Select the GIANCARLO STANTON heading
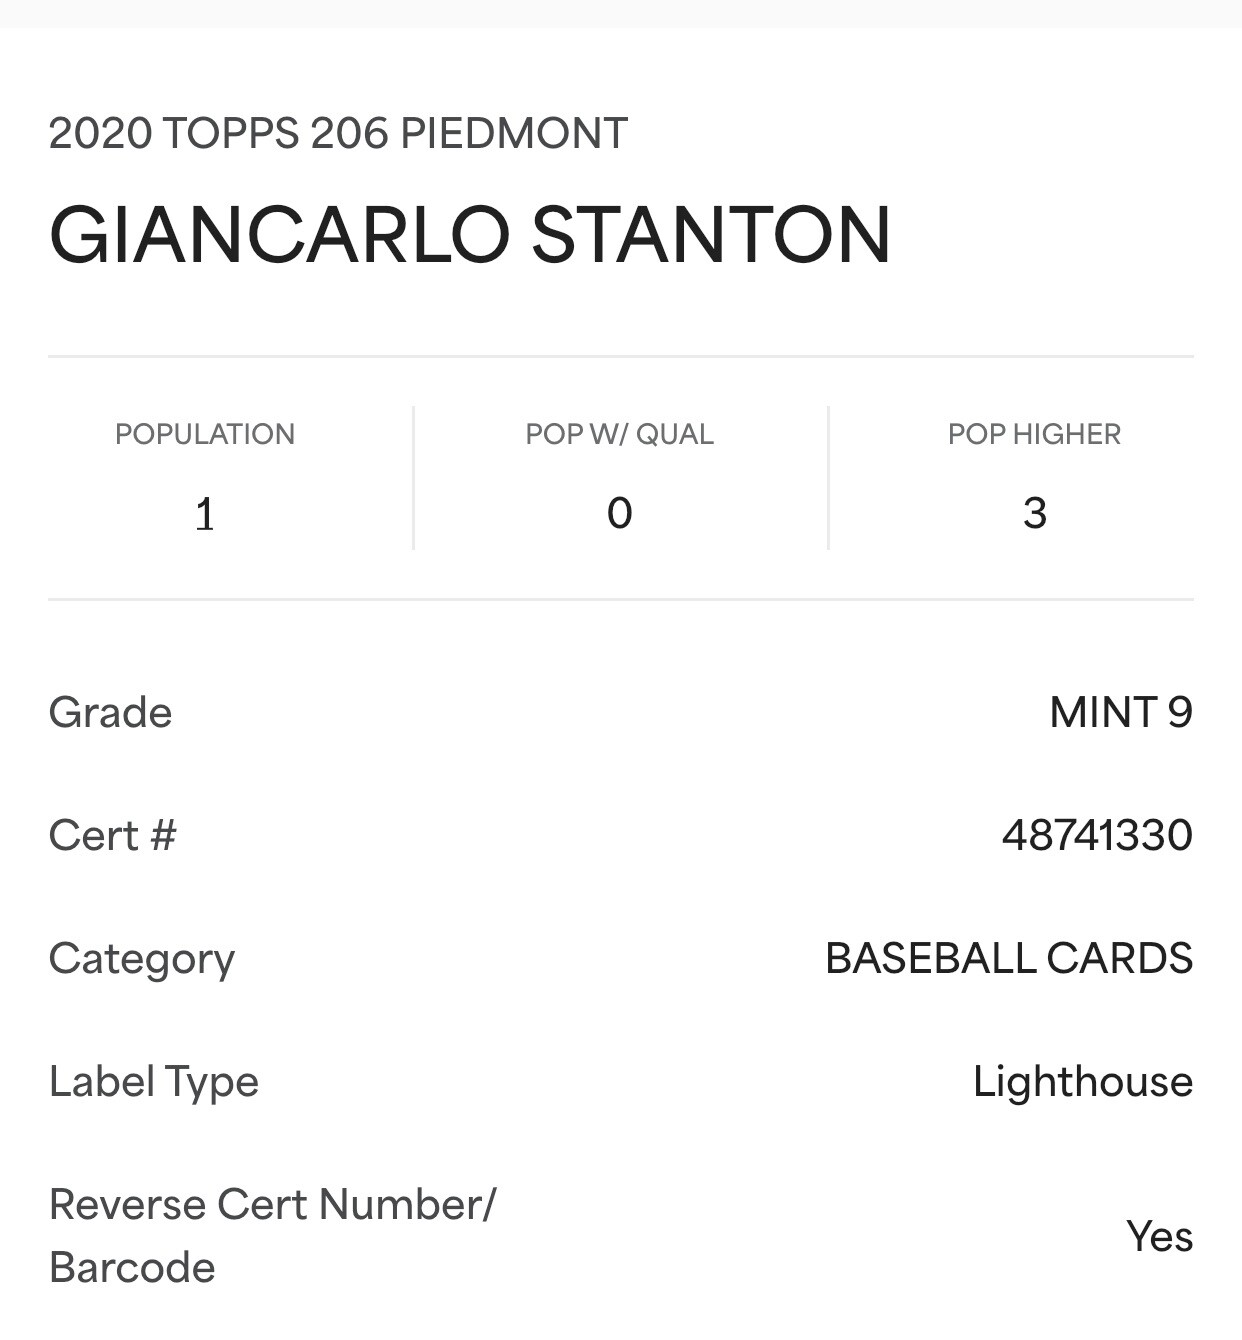 coord(469,235)
